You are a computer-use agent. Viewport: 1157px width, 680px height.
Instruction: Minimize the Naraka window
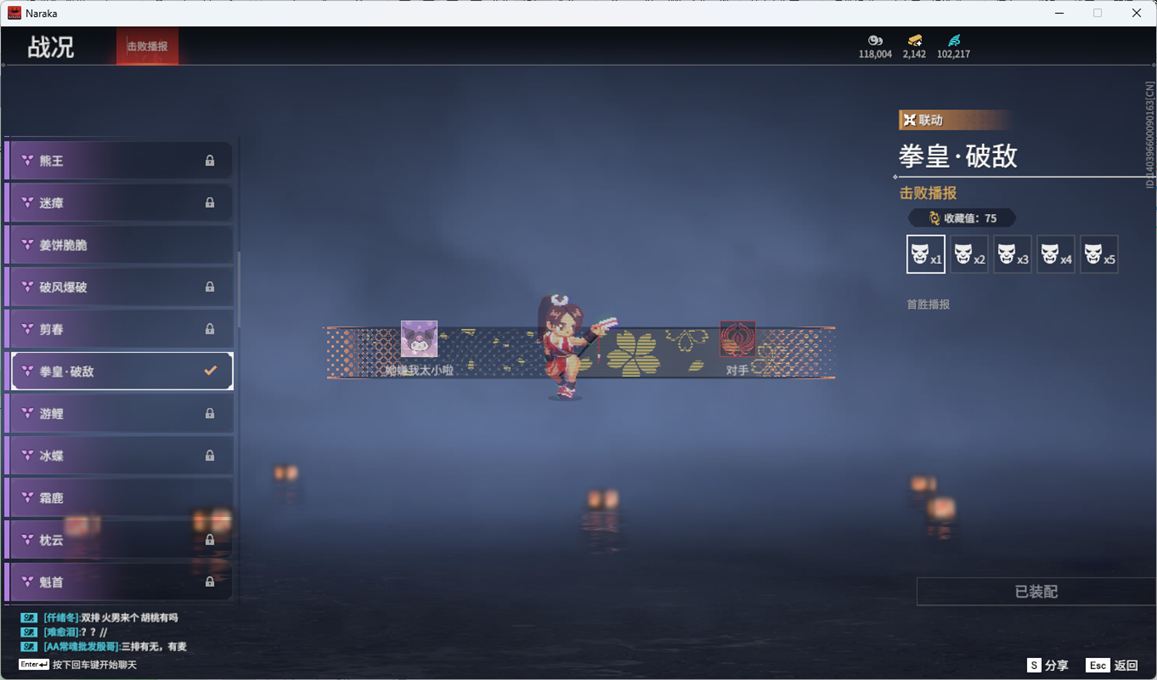(x=1060, y=13)
